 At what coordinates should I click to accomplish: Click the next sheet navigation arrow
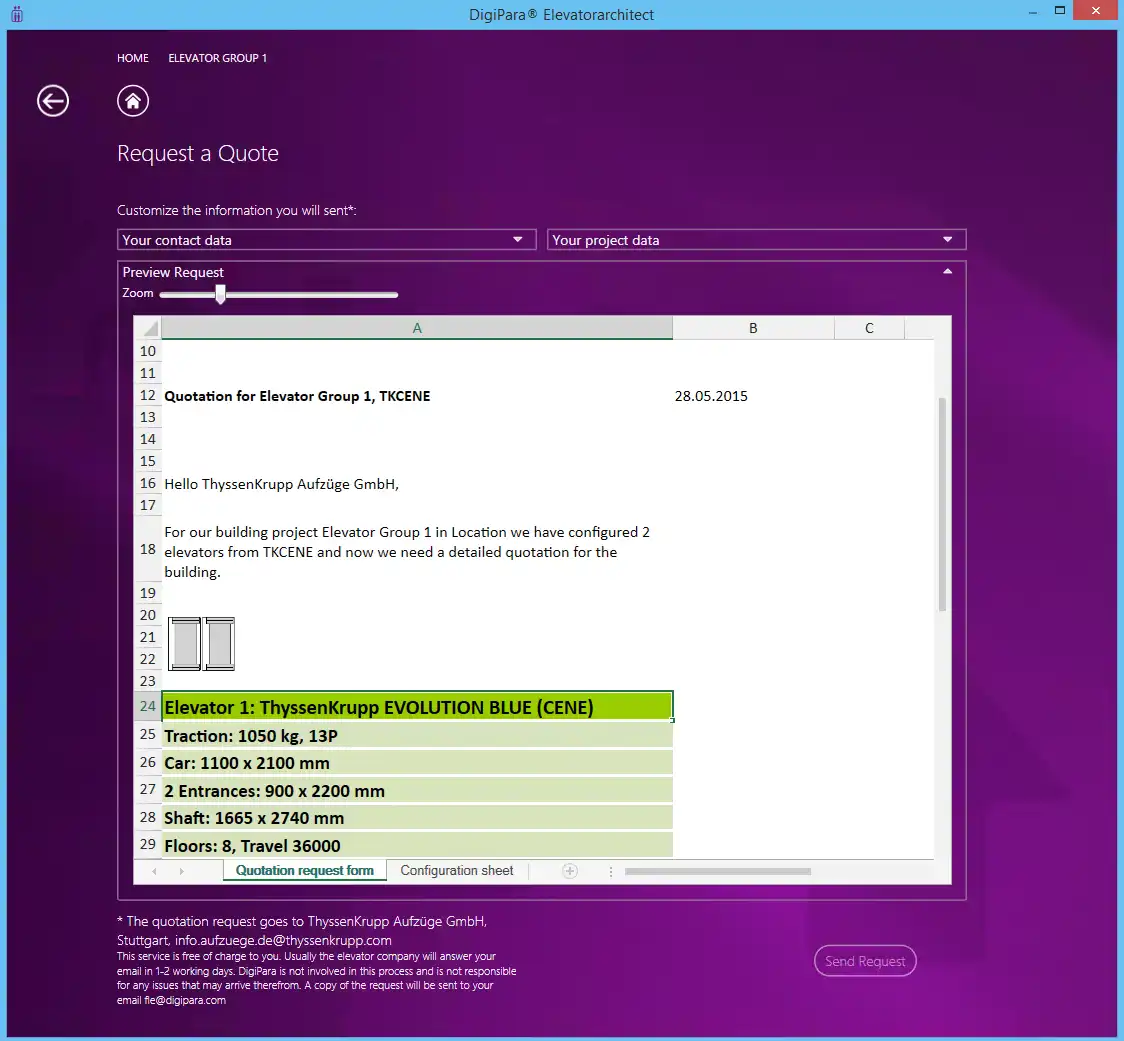181,872
